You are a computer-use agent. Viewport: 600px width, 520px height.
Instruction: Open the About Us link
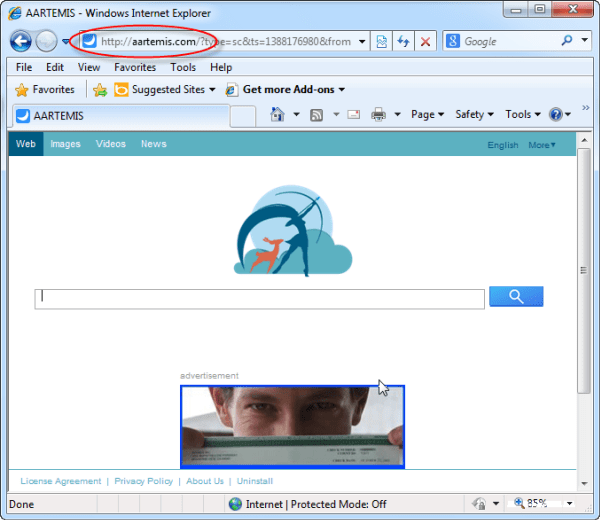205,481
